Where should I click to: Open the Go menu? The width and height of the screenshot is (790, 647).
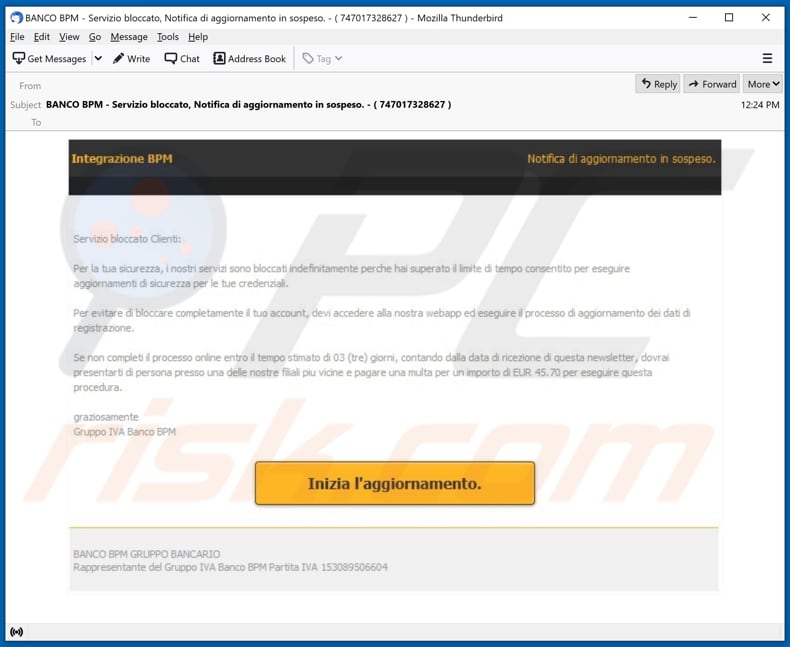95,37
